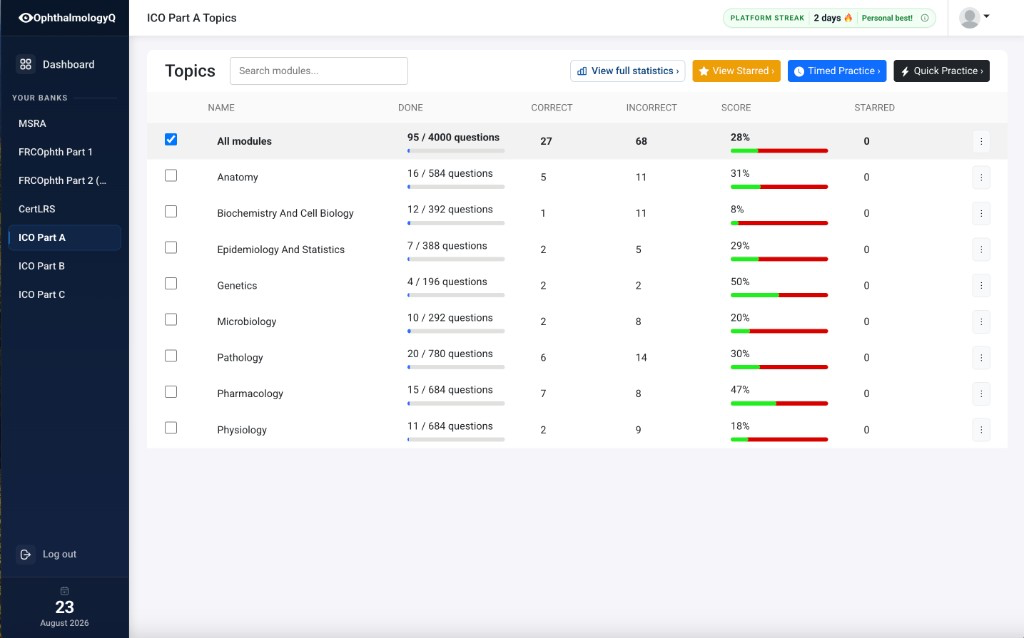Open the three-dot menu for Anatomy row
The image size is (1024, 638).
click(x=981, y=177)
